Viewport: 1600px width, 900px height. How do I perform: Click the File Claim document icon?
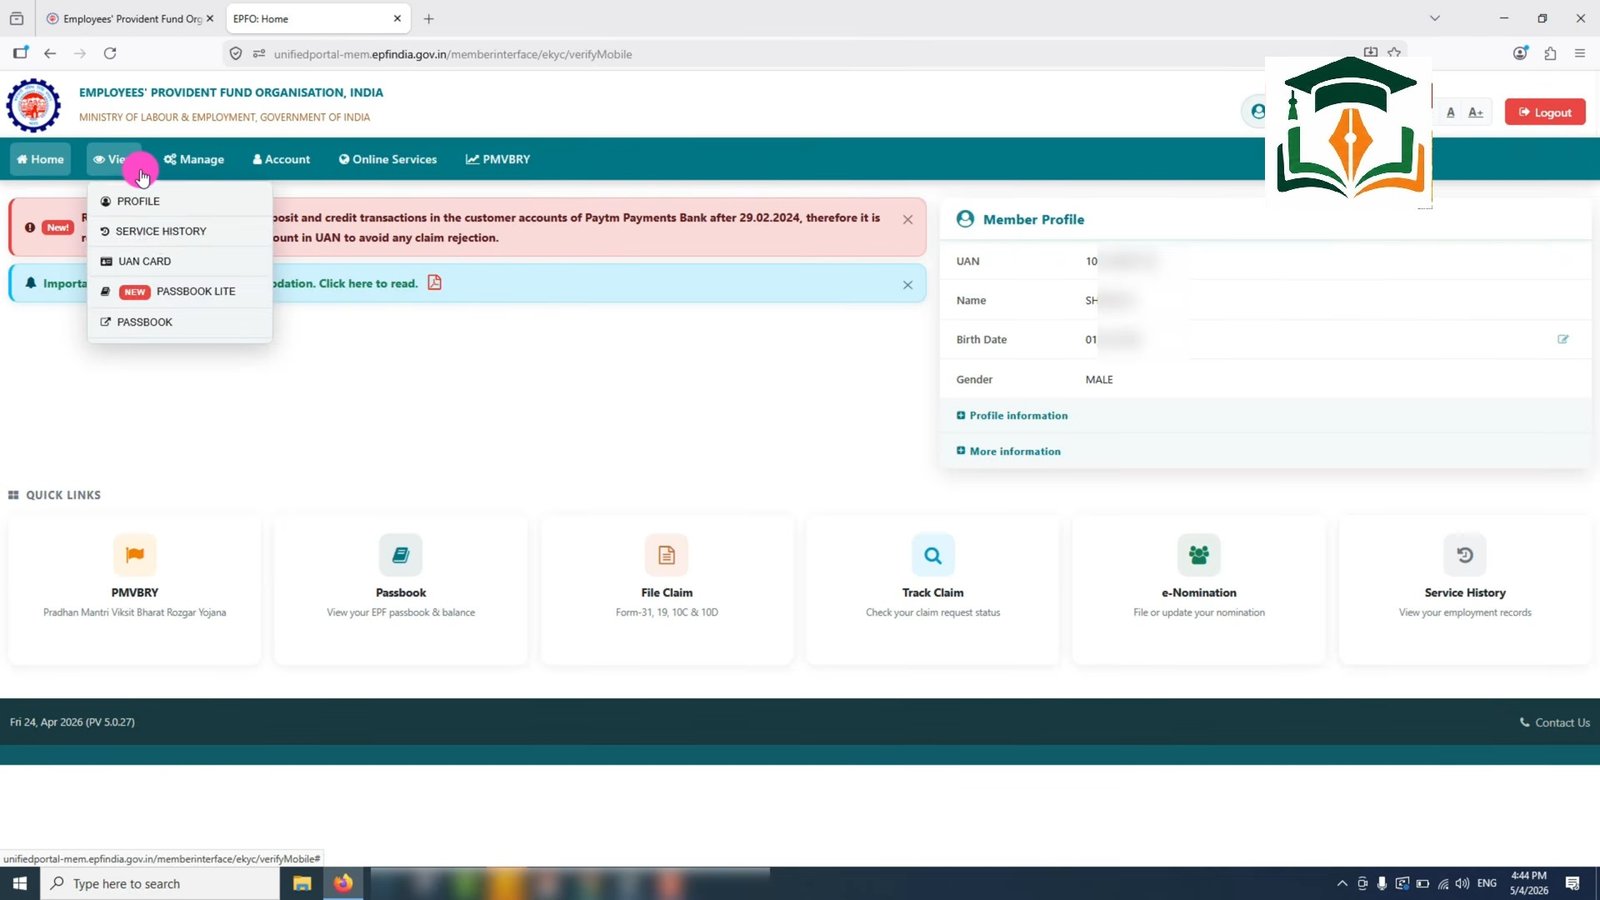(x=667, y=555)
